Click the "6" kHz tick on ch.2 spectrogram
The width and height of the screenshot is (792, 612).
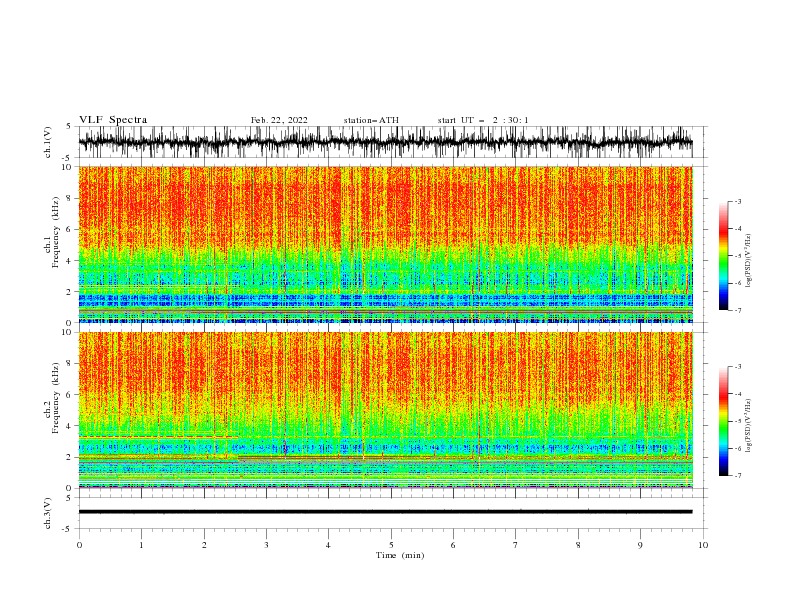[70, 394]
